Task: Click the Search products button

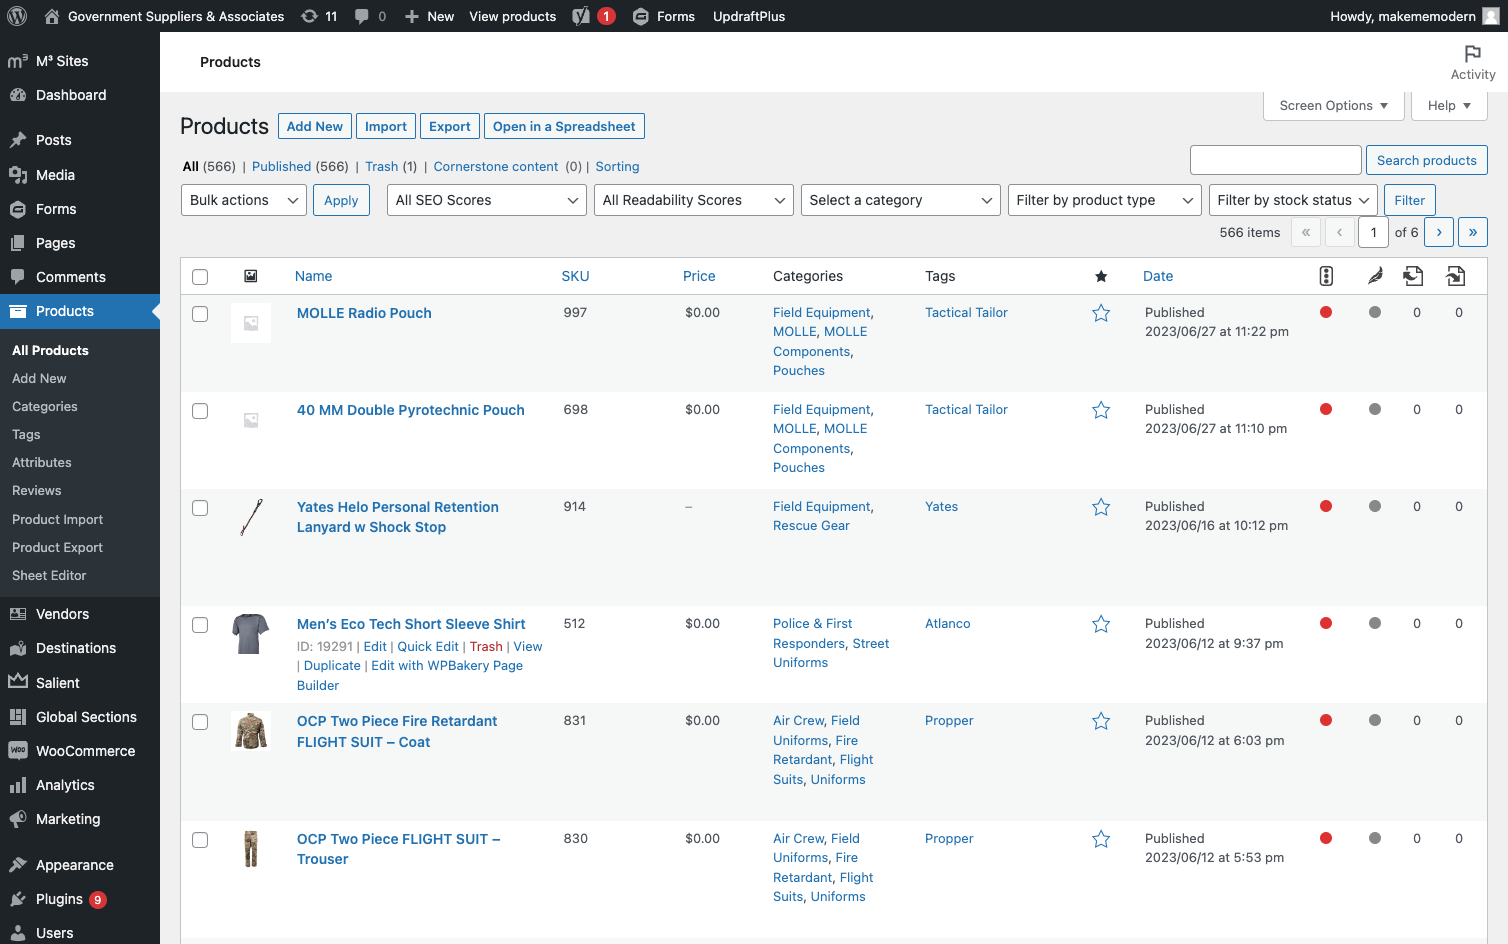Action: (1426, 160)
